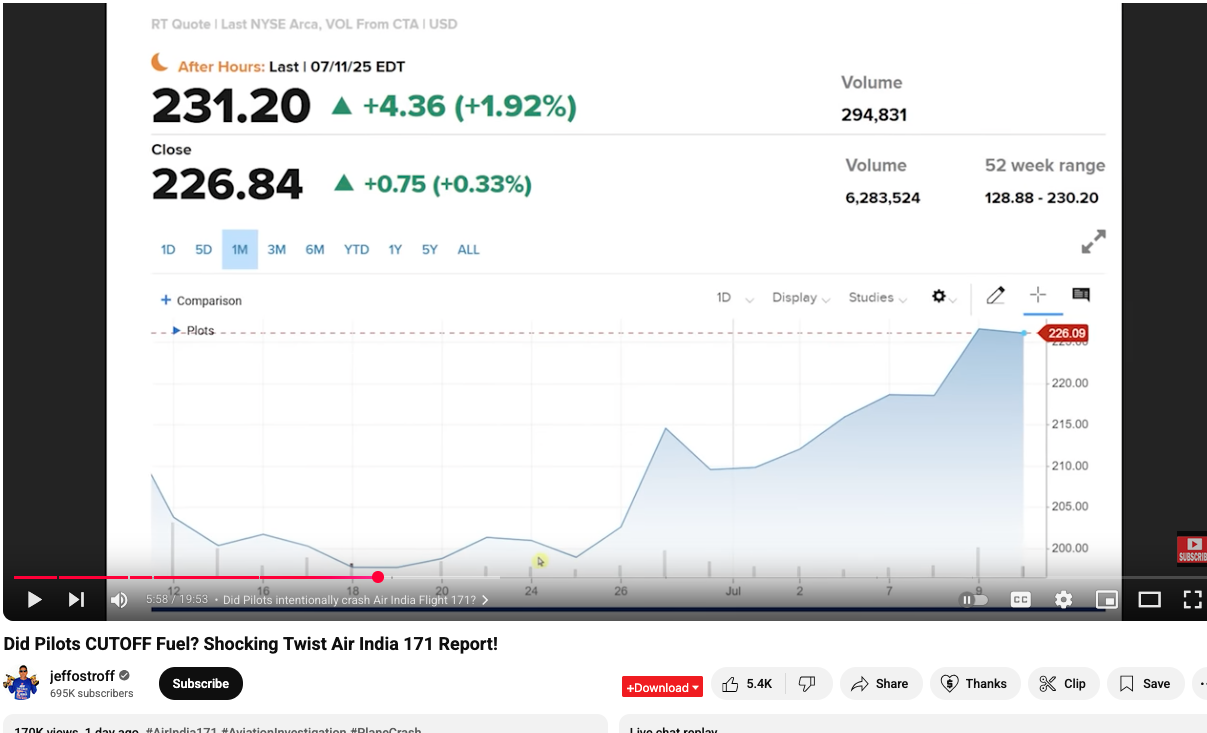Open the jeffostroff channel page

pyautogui.click(x=82, y=676)
